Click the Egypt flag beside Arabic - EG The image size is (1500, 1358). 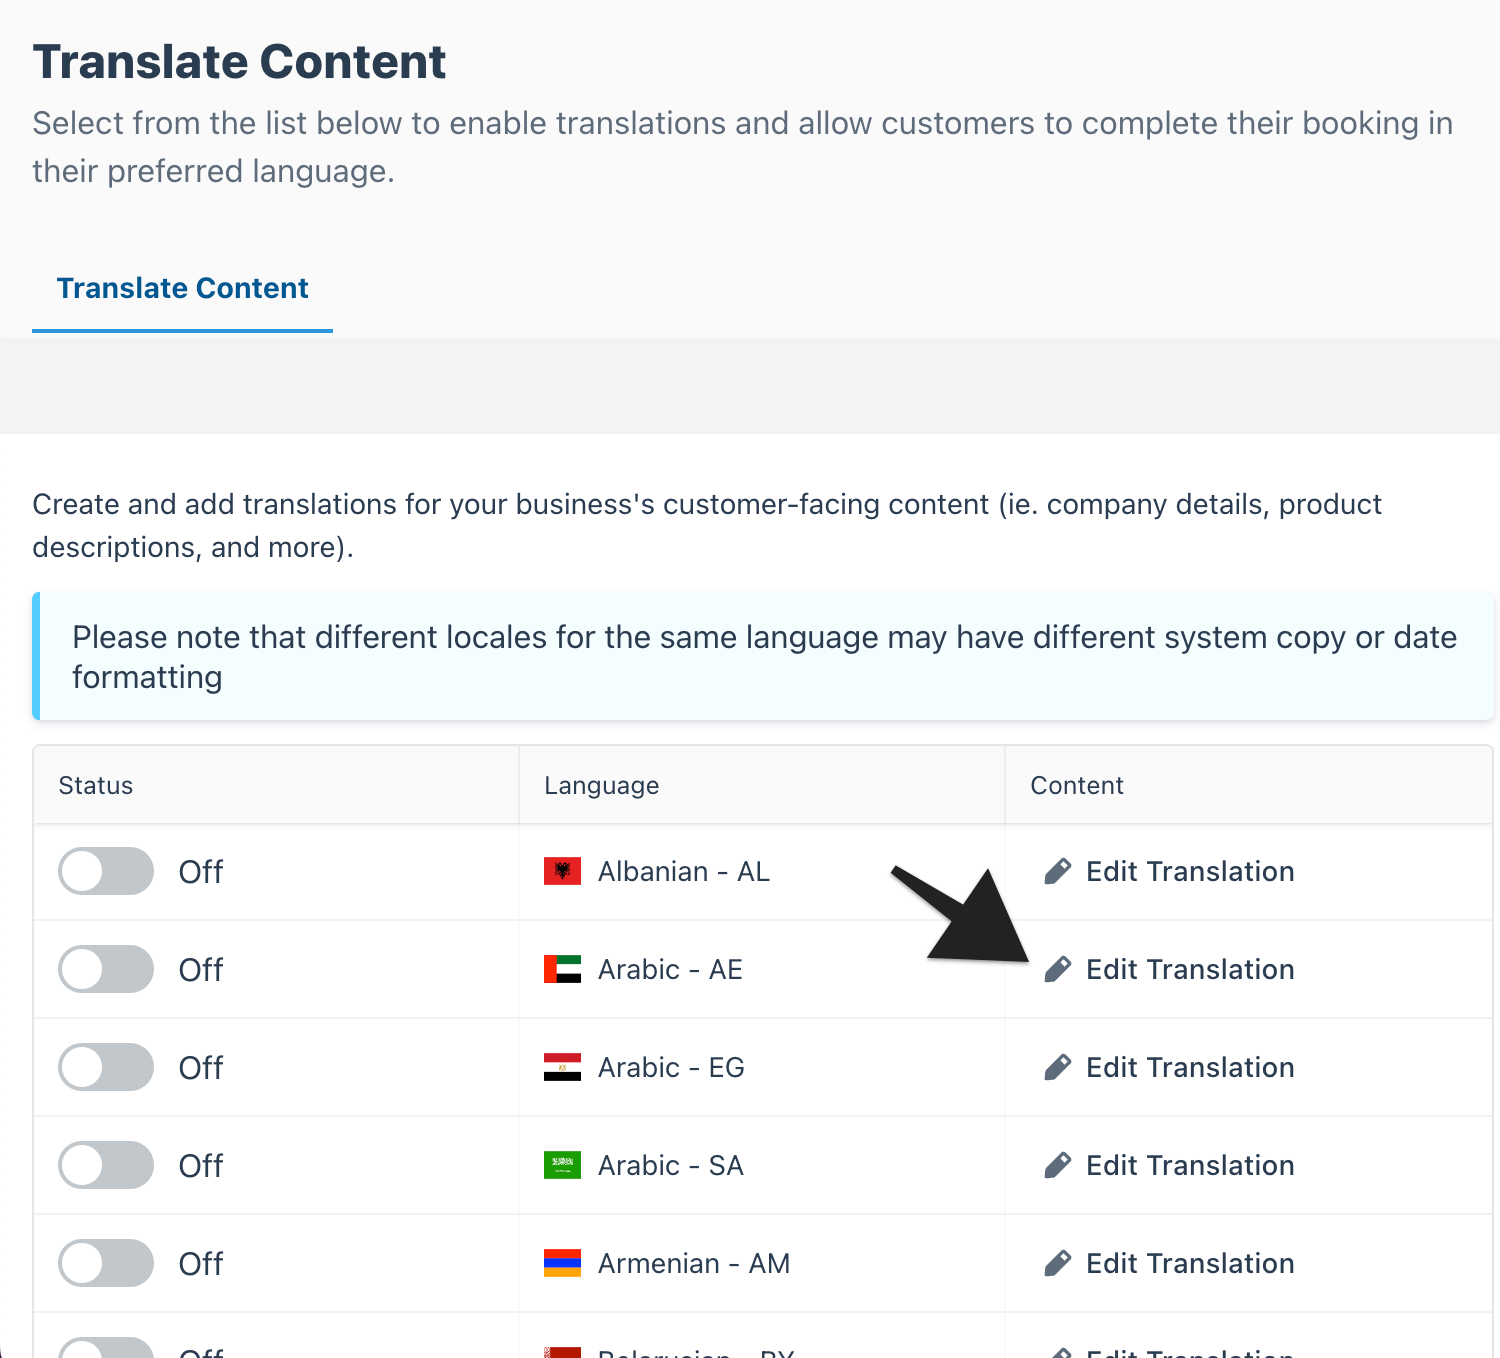coord(562,1067)
